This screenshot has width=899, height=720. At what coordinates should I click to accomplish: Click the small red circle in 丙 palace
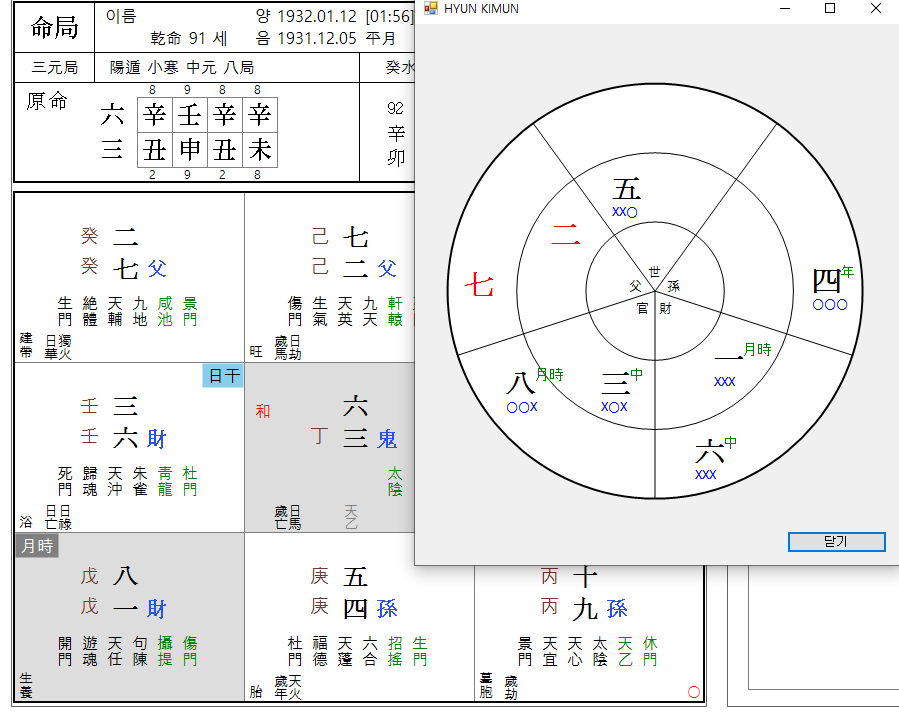694,692
